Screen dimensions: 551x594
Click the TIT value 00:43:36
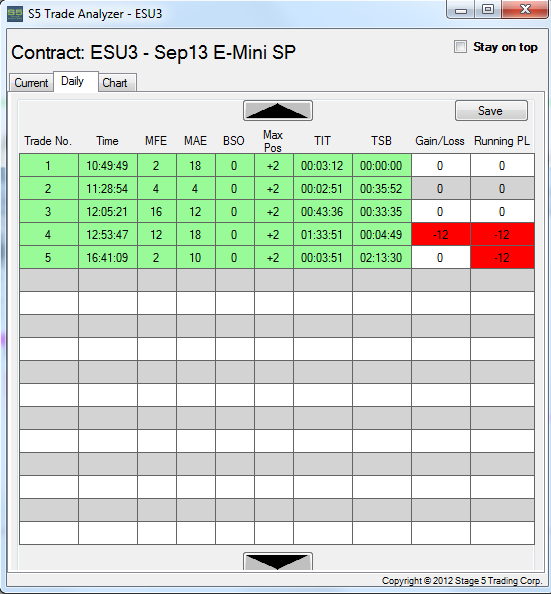323,211
